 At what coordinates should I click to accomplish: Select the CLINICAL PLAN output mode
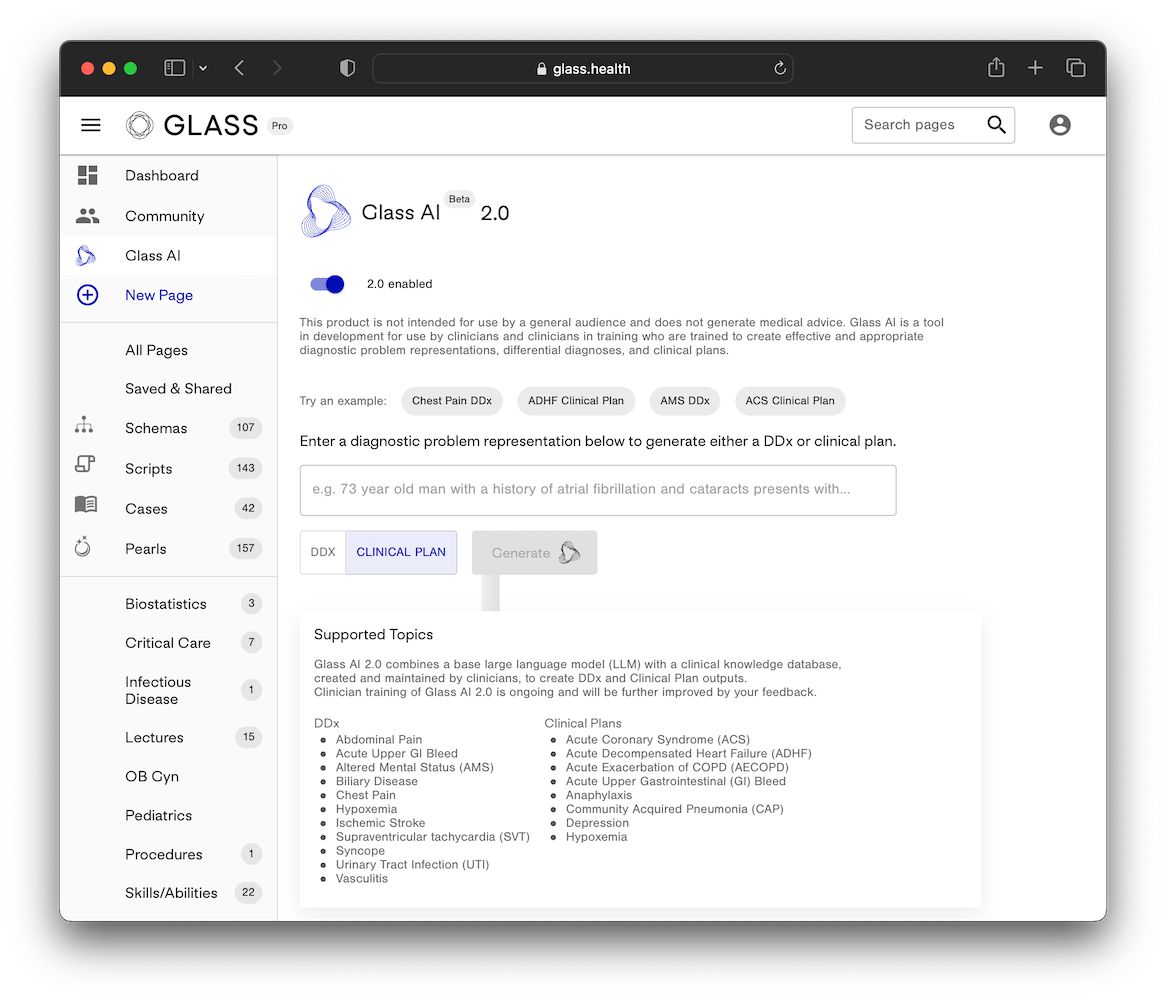tap(401, 552)
